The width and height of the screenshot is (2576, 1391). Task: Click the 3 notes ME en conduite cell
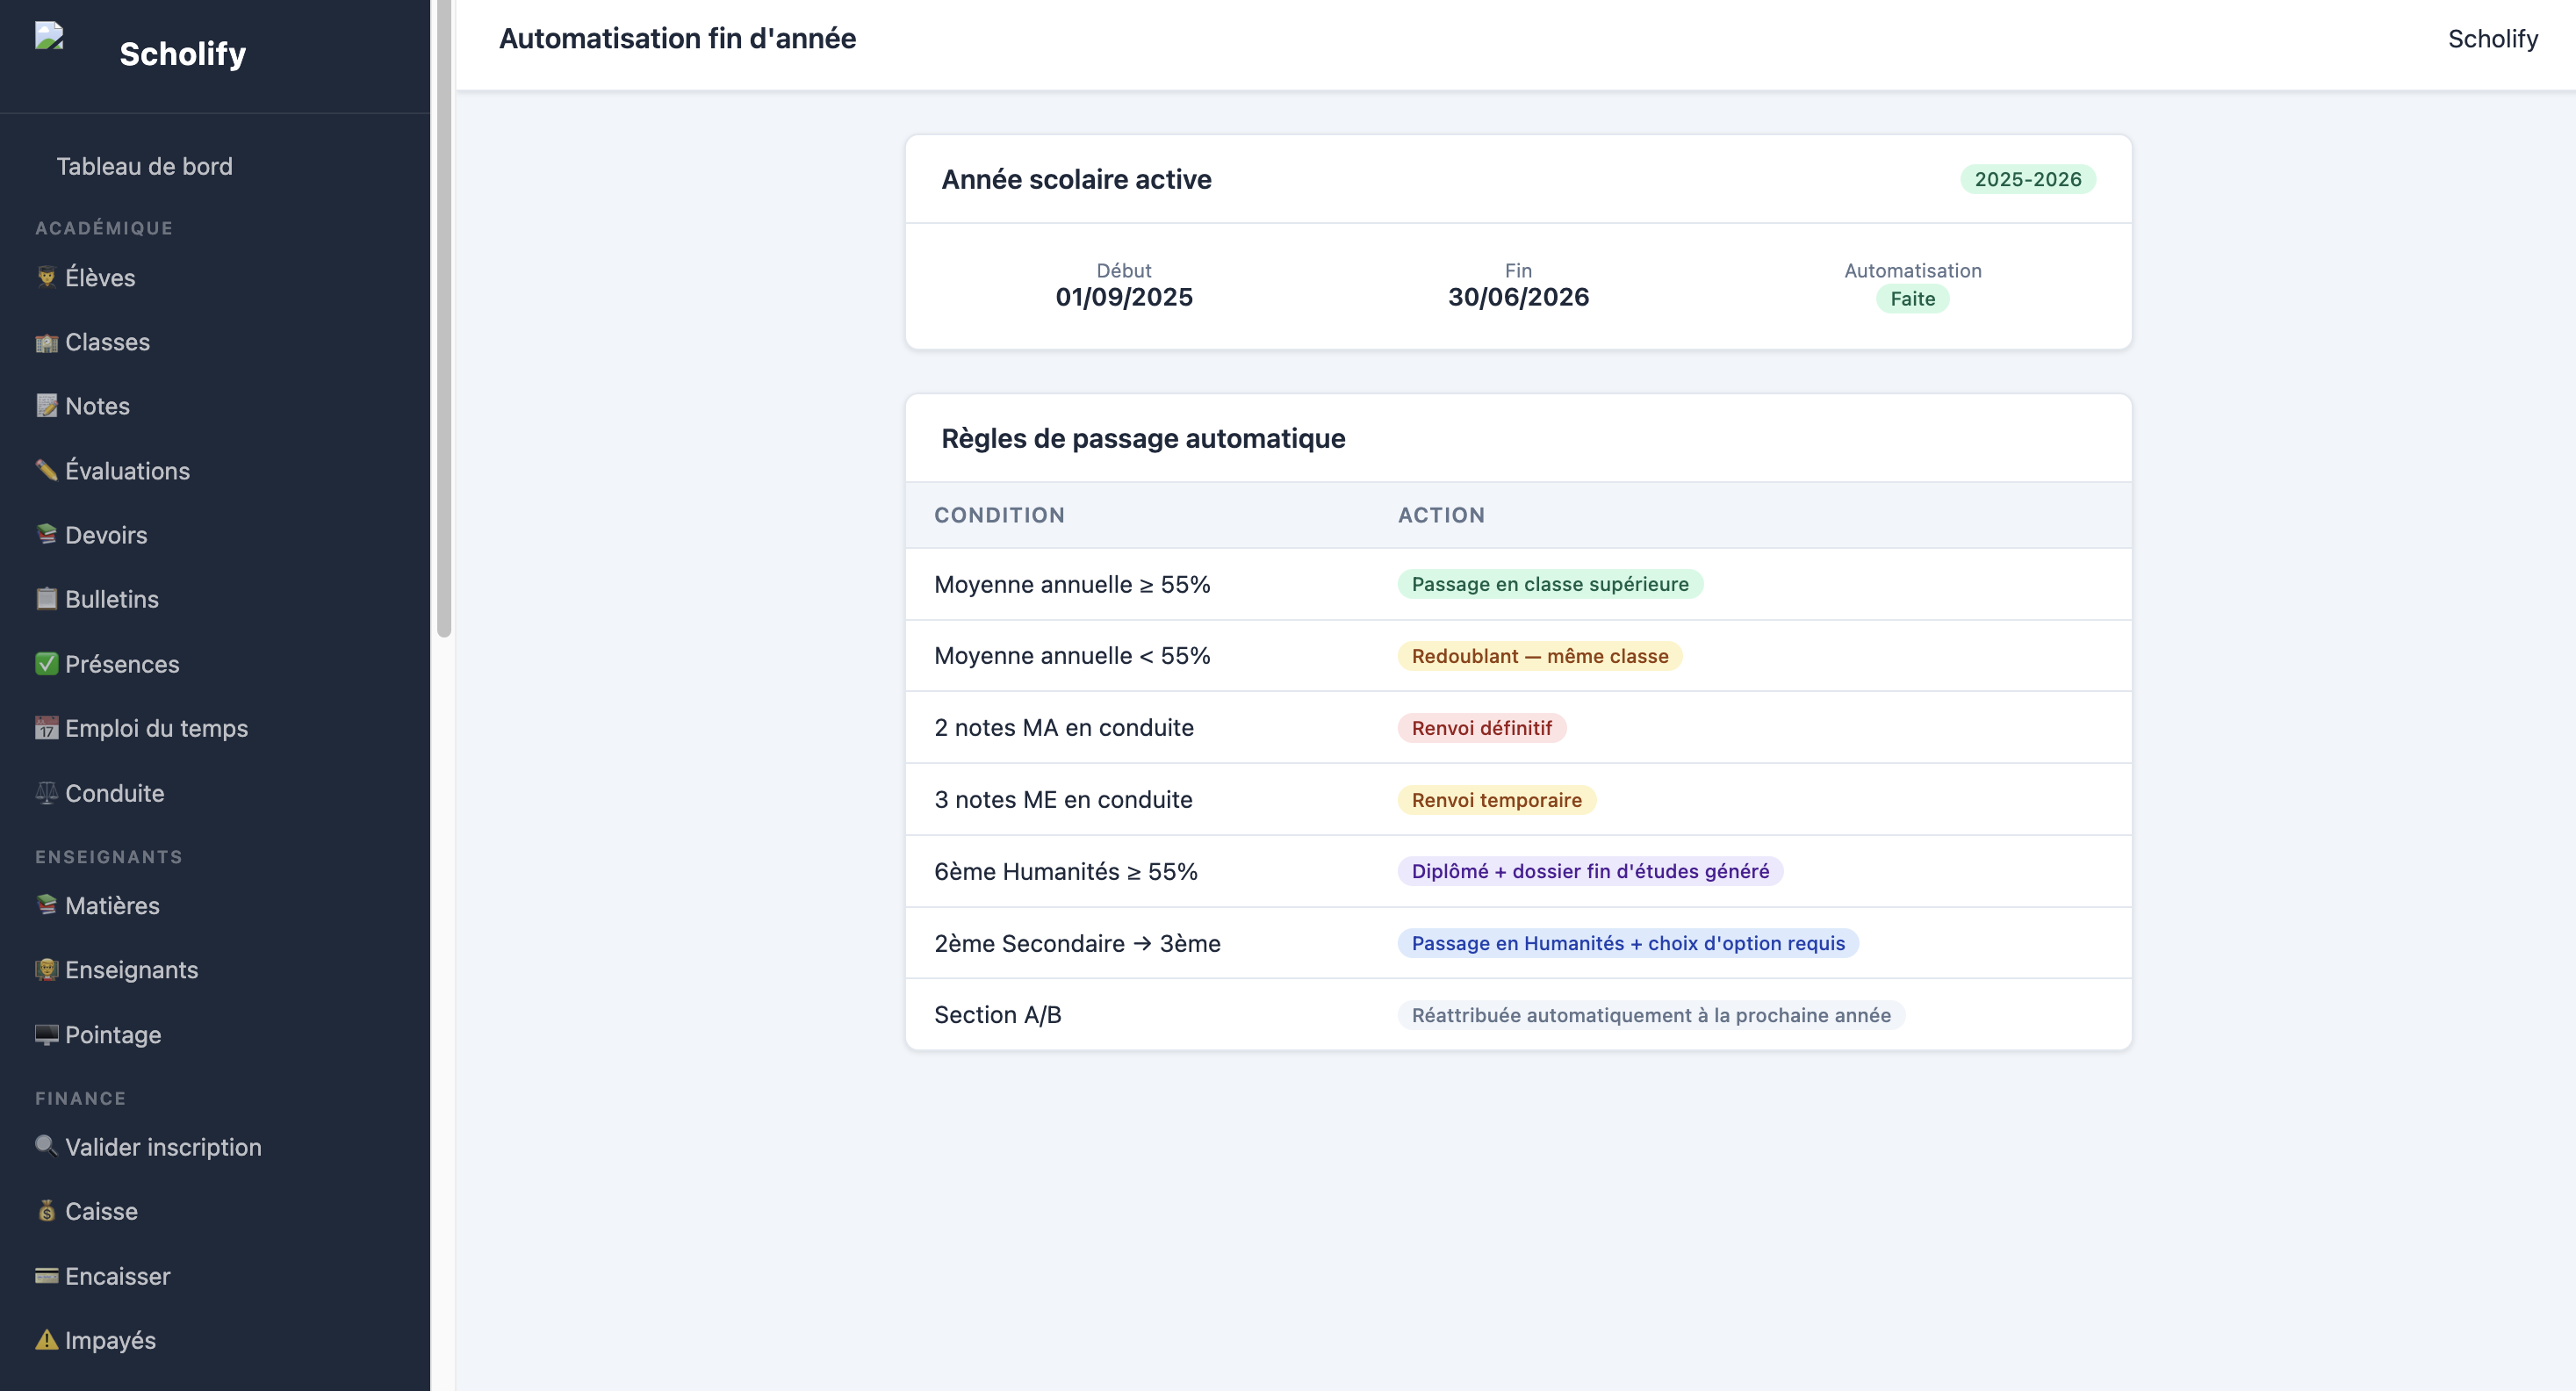pyautogui.click(x=1063, y=800)
